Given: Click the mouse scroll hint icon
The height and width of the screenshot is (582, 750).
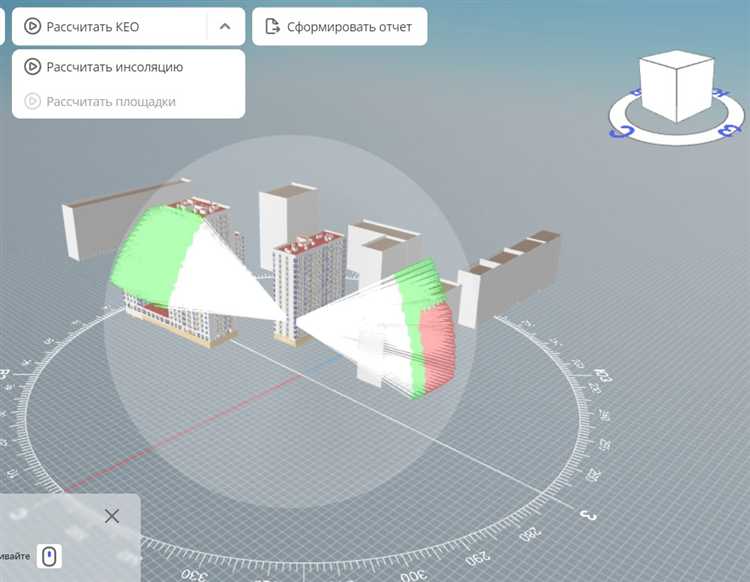Looking at the screenshot, I should tap(51, 556).
